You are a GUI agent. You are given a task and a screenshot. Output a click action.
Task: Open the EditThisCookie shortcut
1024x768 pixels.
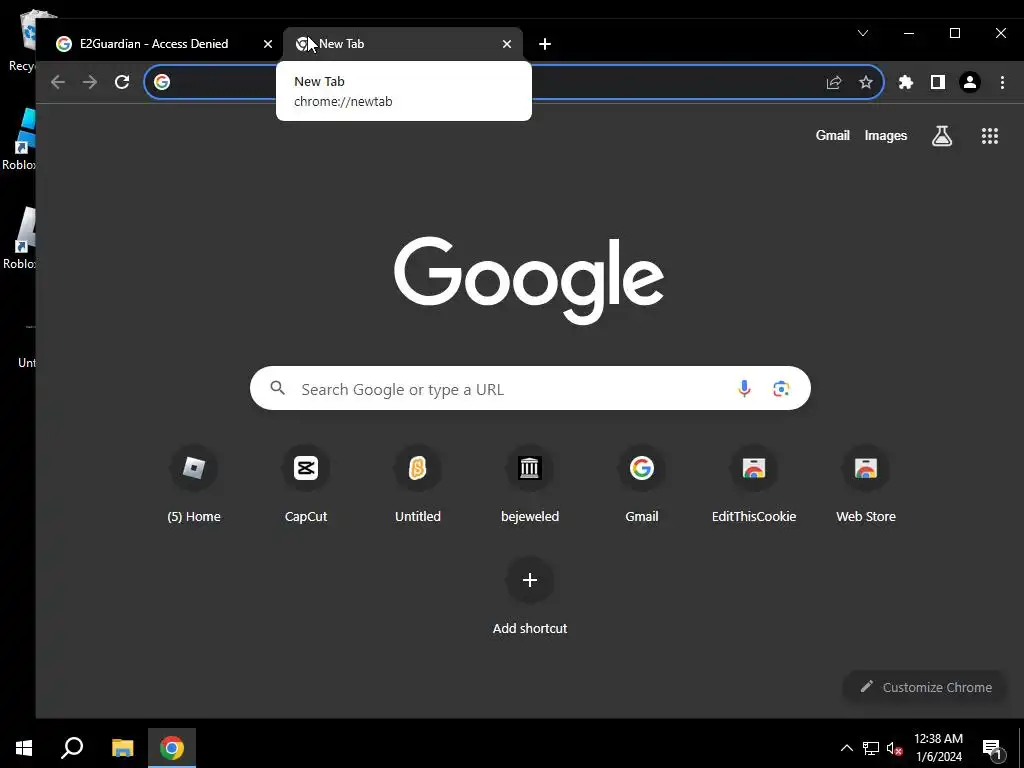coord(754,485)
